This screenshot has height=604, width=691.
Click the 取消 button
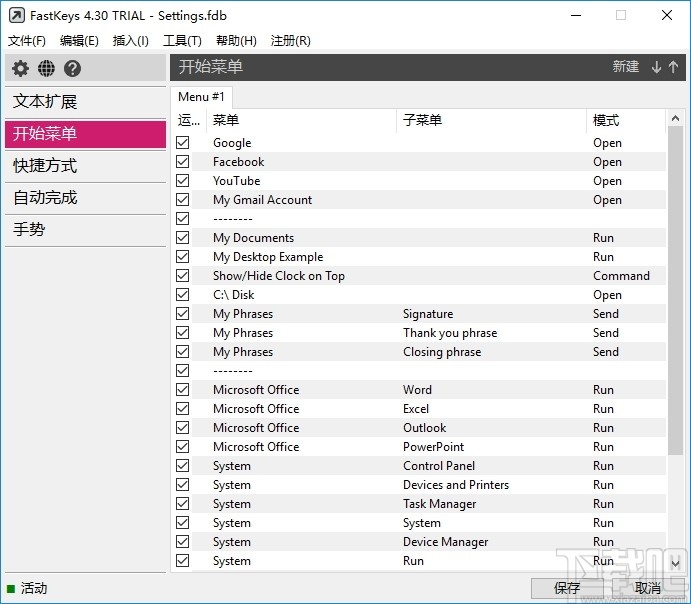pyautogui.click(x=647, y=588)
